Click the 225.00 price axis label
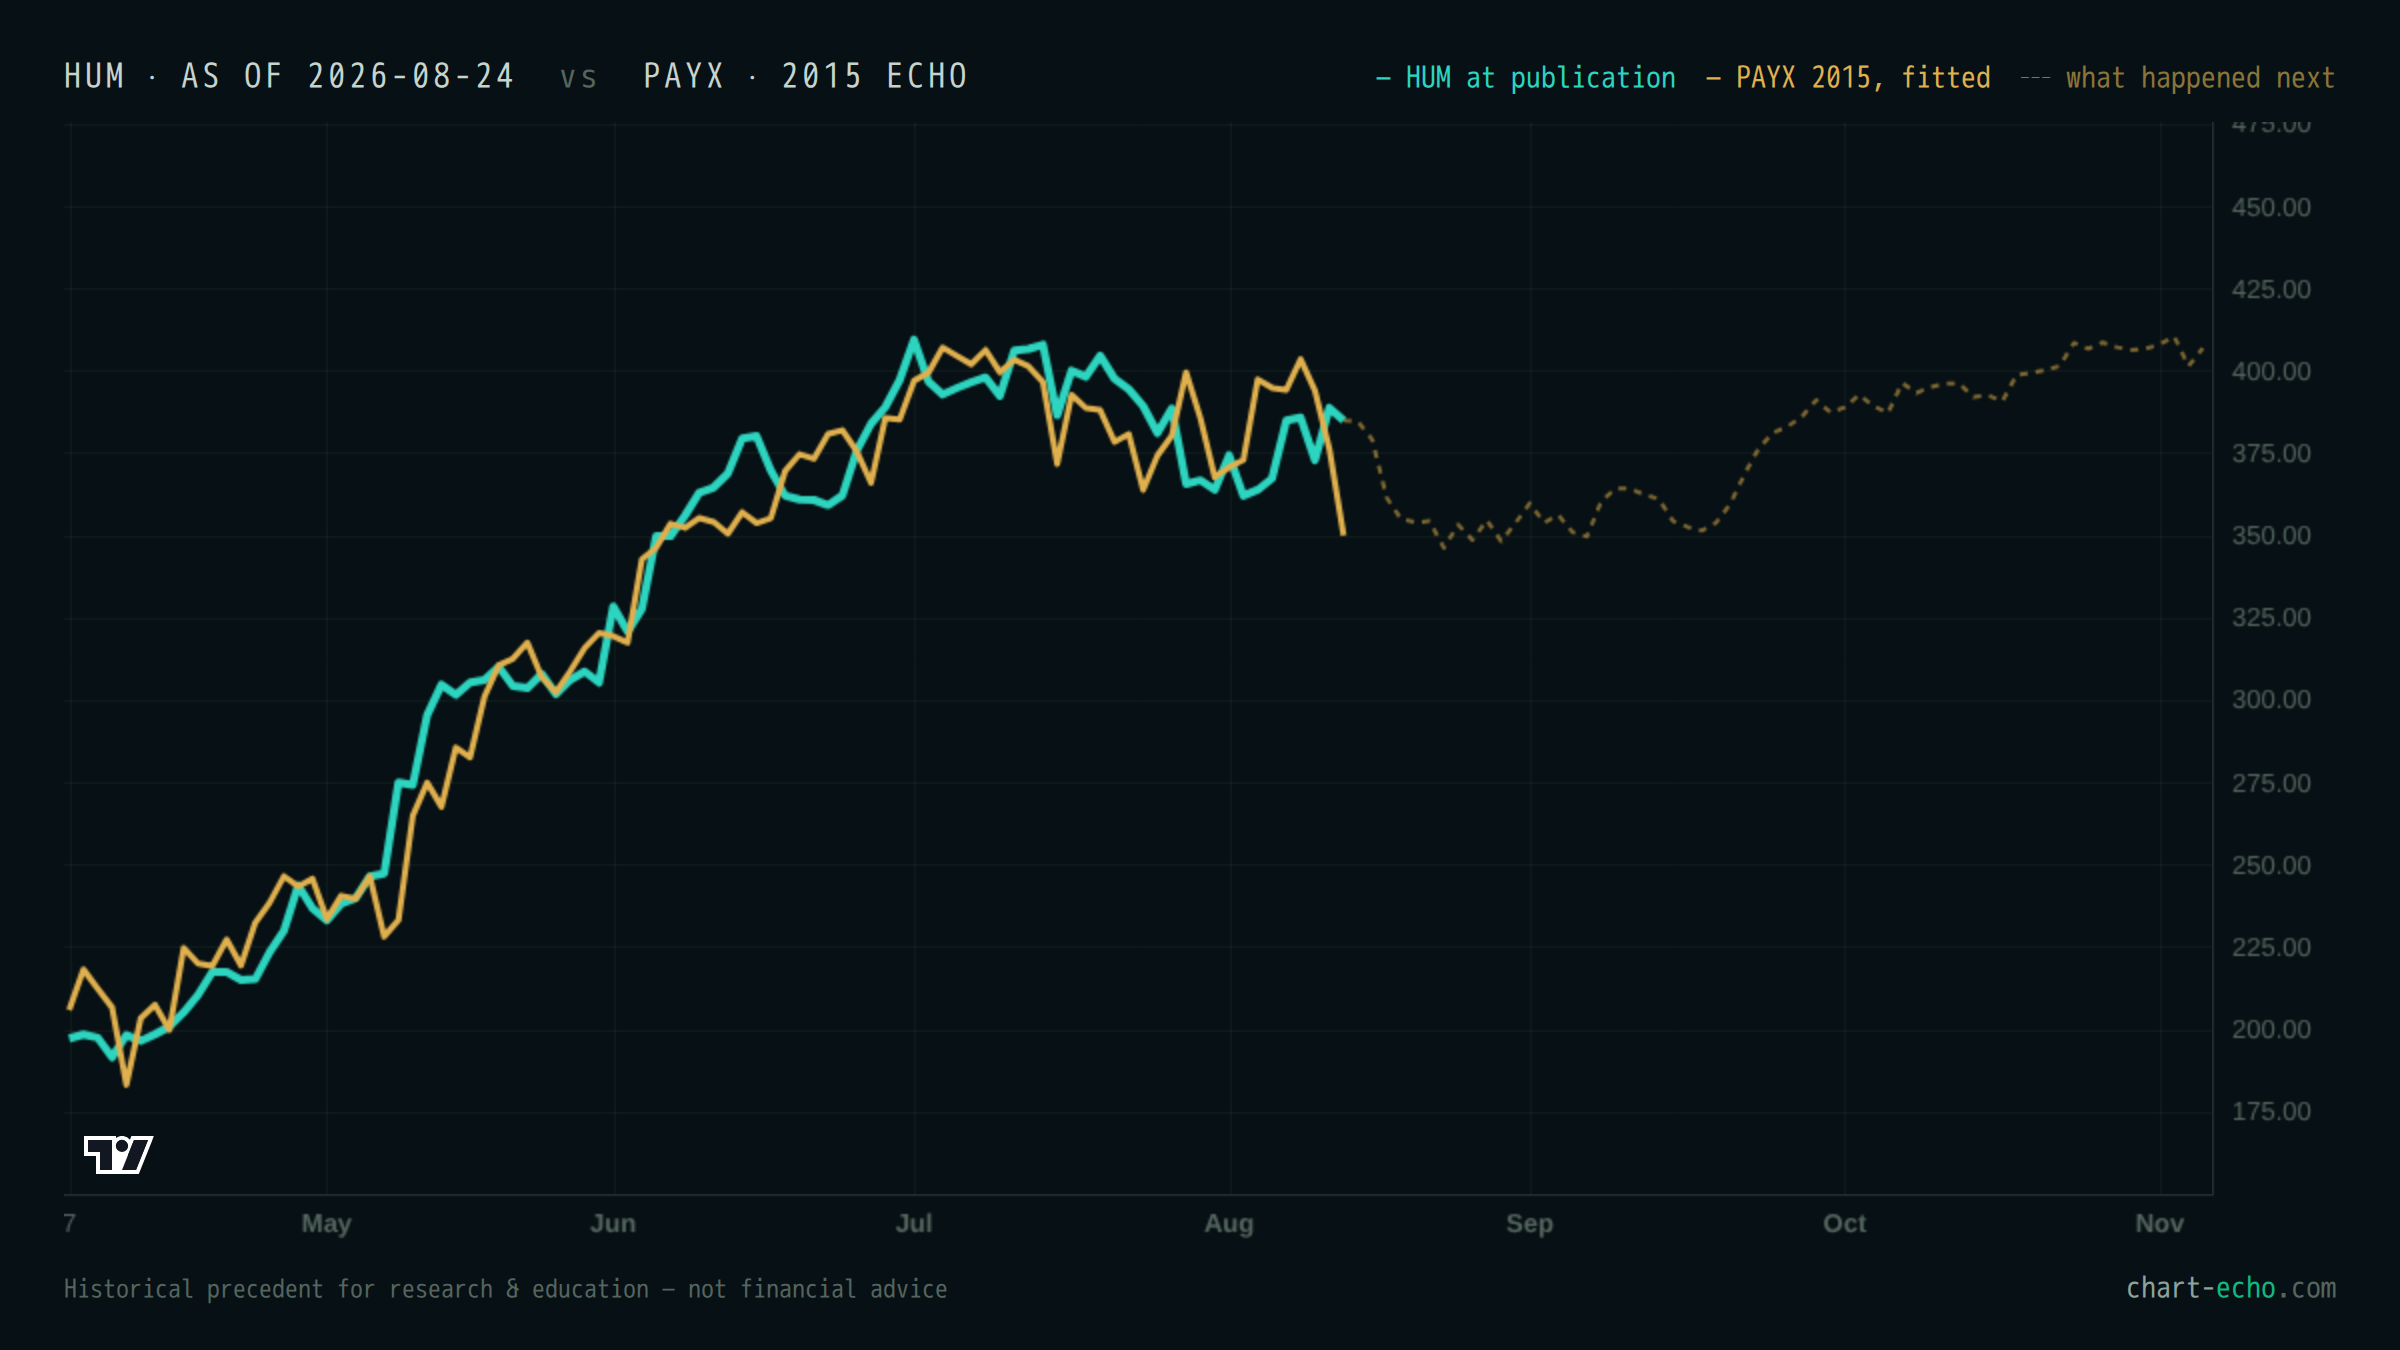 coord(2271,947)
